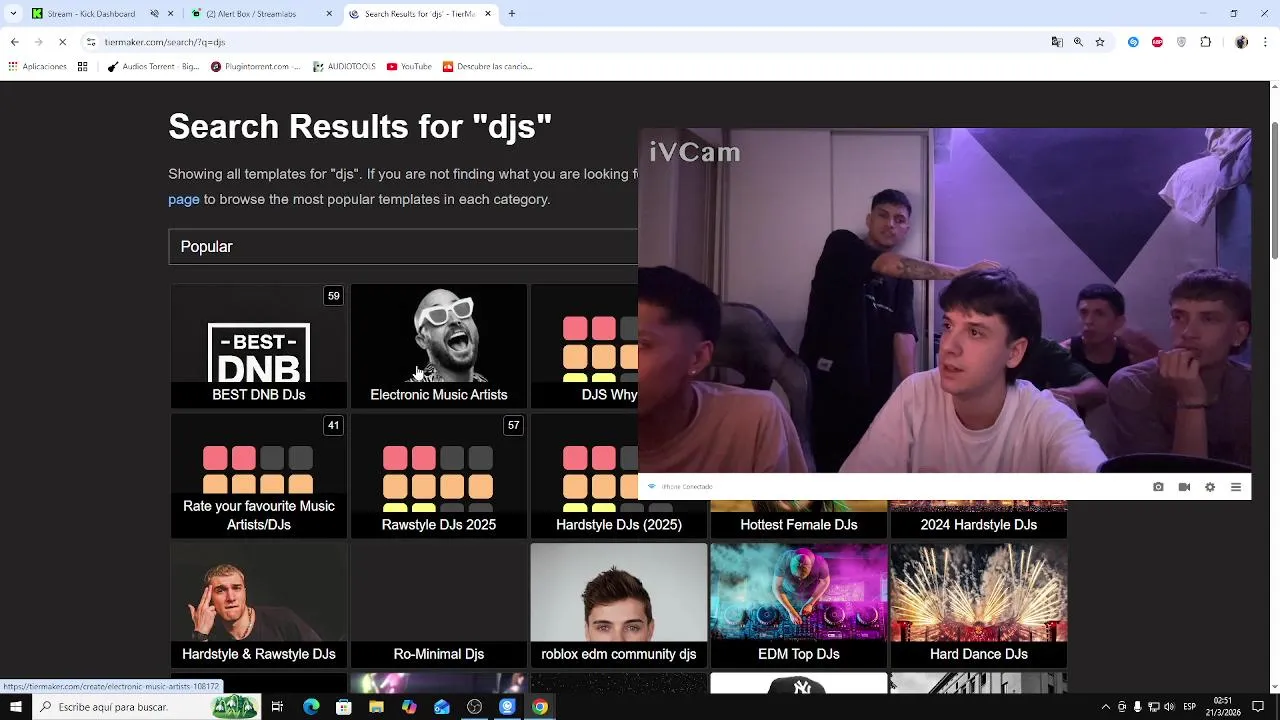1280x720 pixels.
Task: Show the Extensions puzzle menu
Action: [1205, 42]
